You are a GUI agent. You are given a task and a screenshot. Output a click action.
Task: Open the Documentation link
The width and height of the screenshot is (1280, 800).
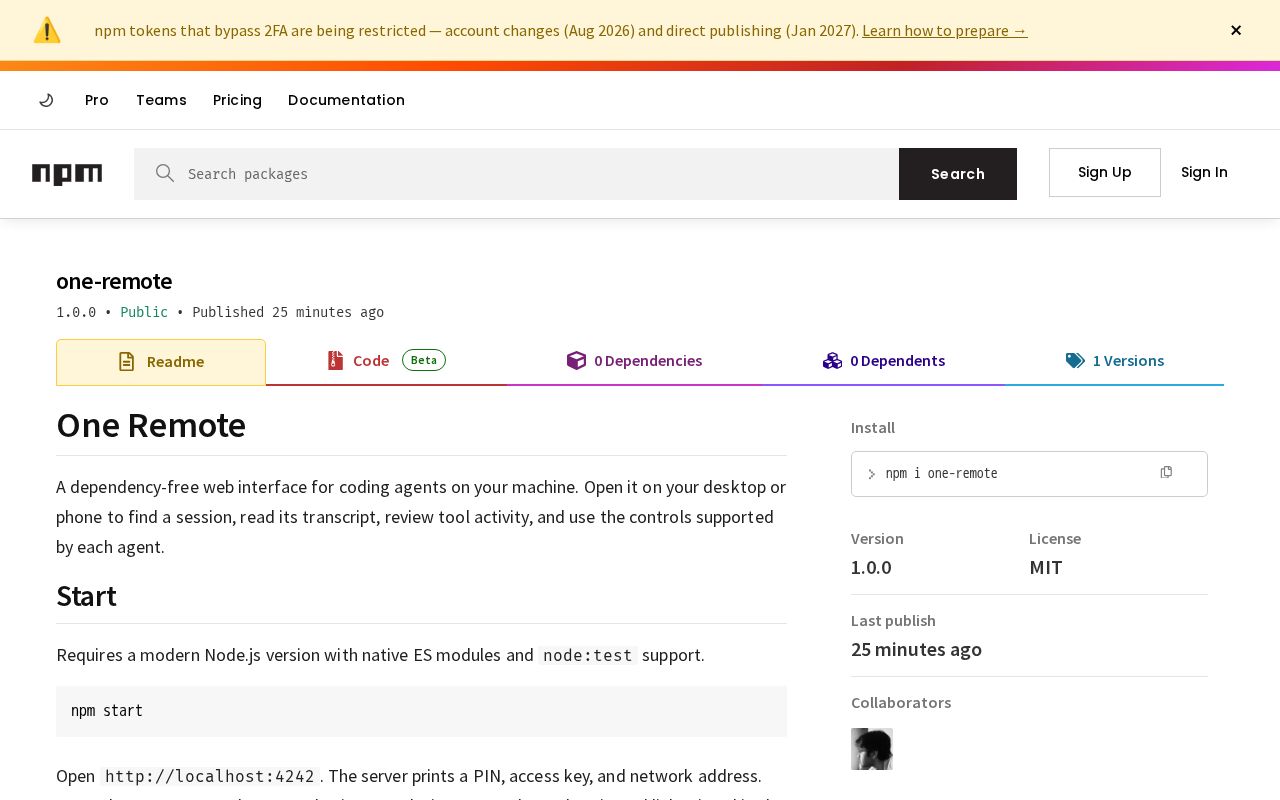346,100
